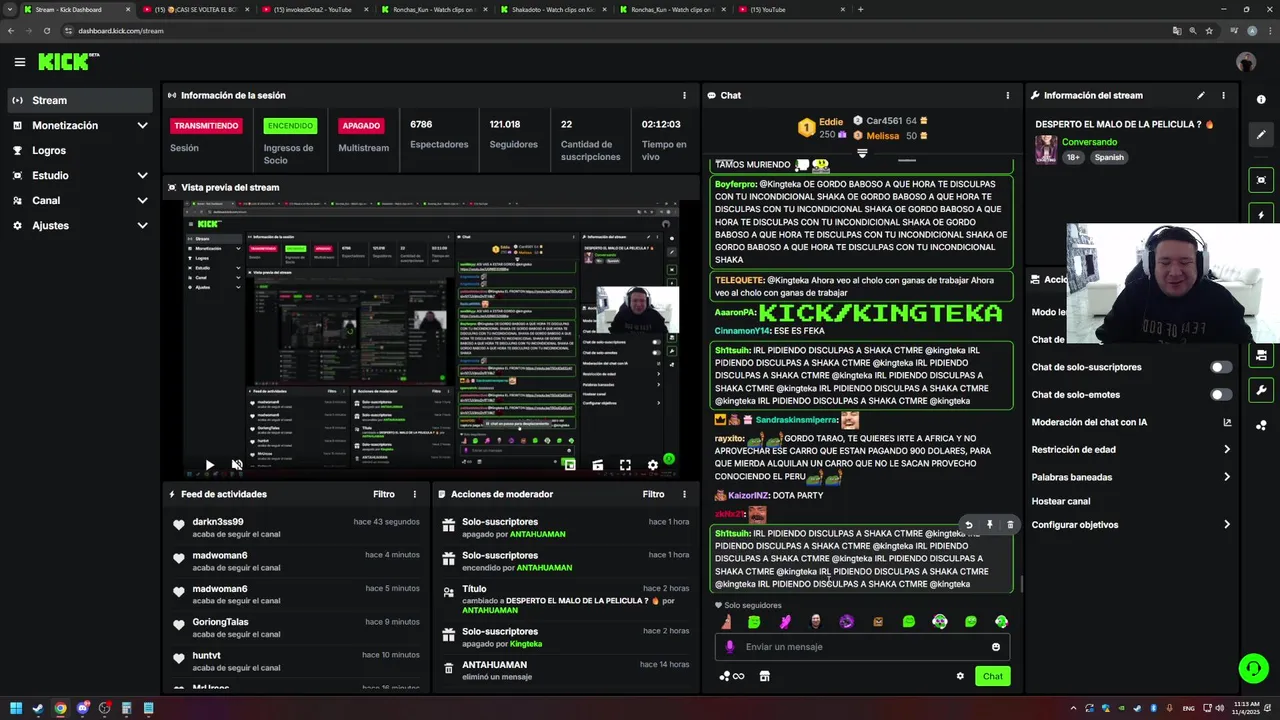Click the lightning bolt right rail icon
The height and width of the screenshot is (720, 1280).
pos(1261,215)
